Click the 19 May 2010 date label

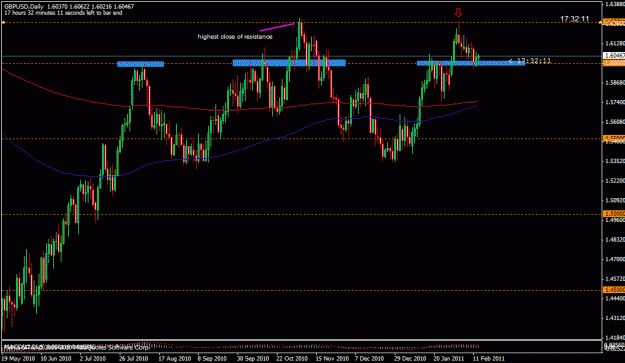pos(18,358)
